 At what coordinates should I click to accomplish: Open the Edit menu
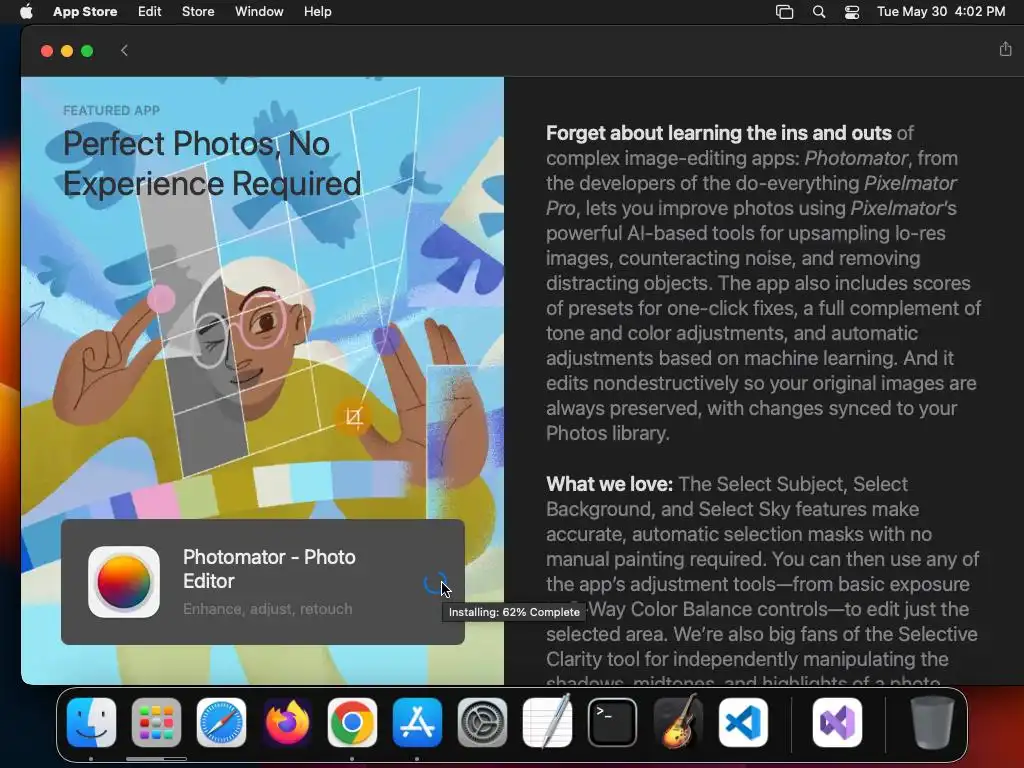[150, 12]
